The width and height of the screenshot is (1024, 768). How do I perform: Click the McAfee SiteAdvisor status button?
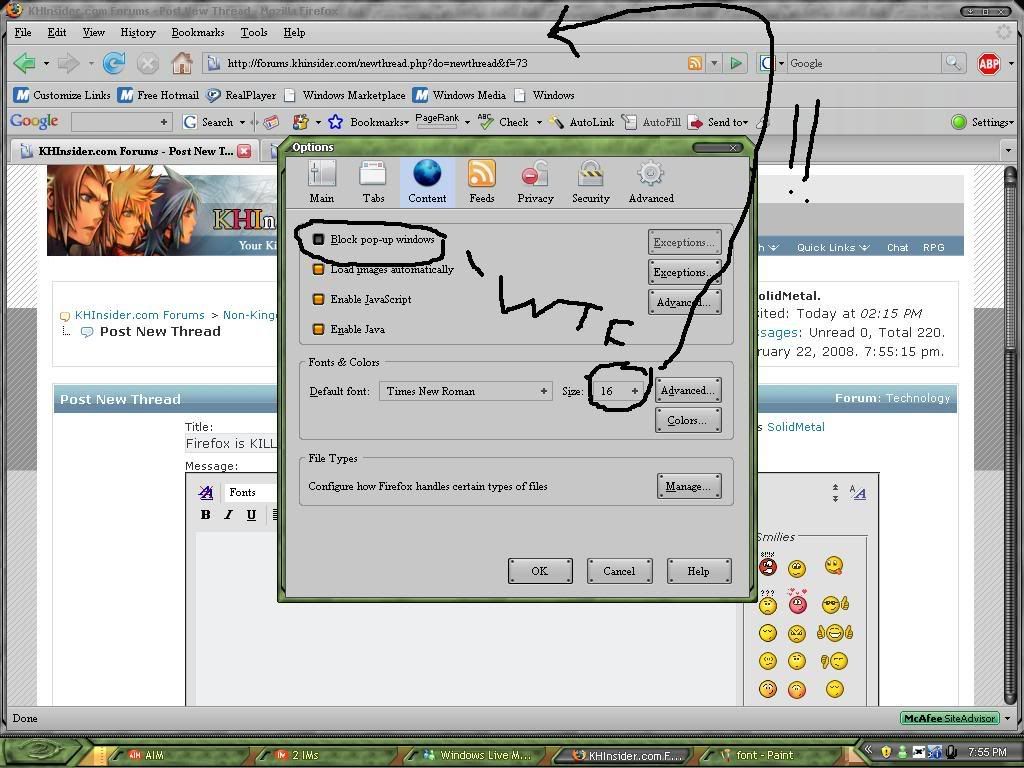point(950,718)
